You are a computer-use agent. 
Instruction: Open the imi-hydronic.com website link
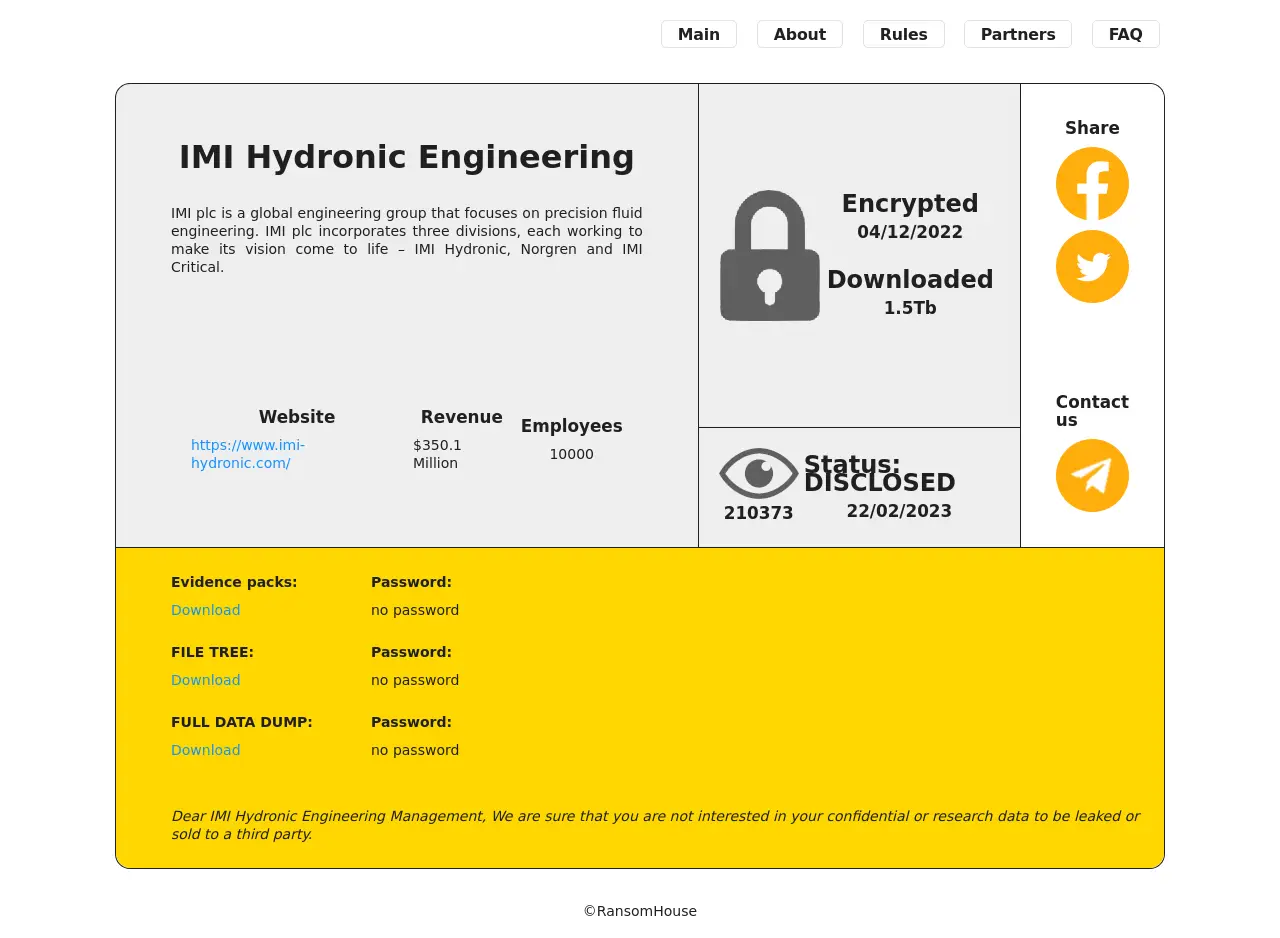[248, 454]
